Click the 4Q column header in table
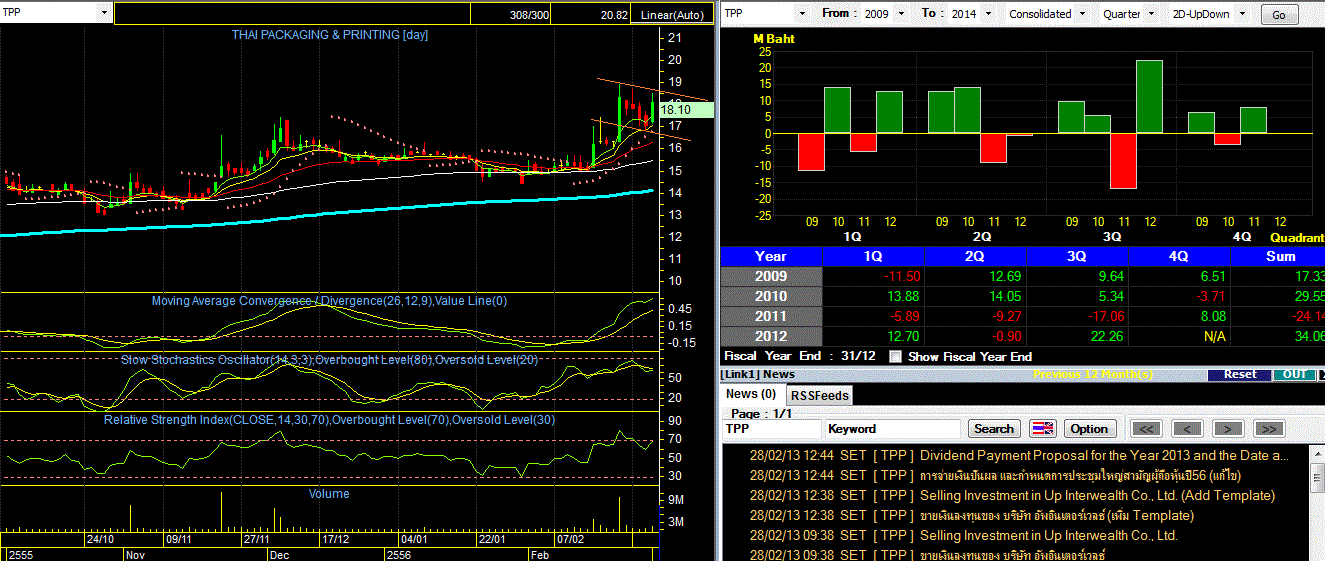 pyautogui.click(x=1179, y=256)
